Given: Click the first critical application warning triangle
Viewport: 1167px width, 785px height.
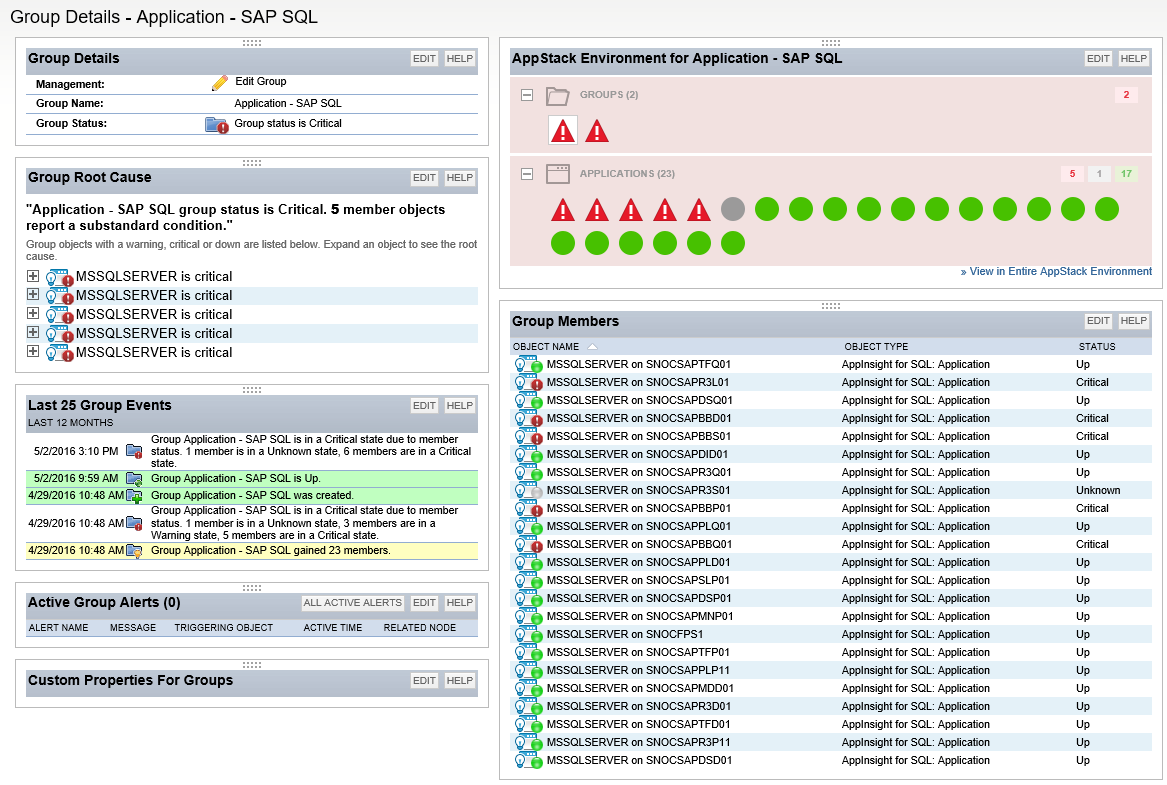Looking at the screenshot, I should [x=563, y=210].
